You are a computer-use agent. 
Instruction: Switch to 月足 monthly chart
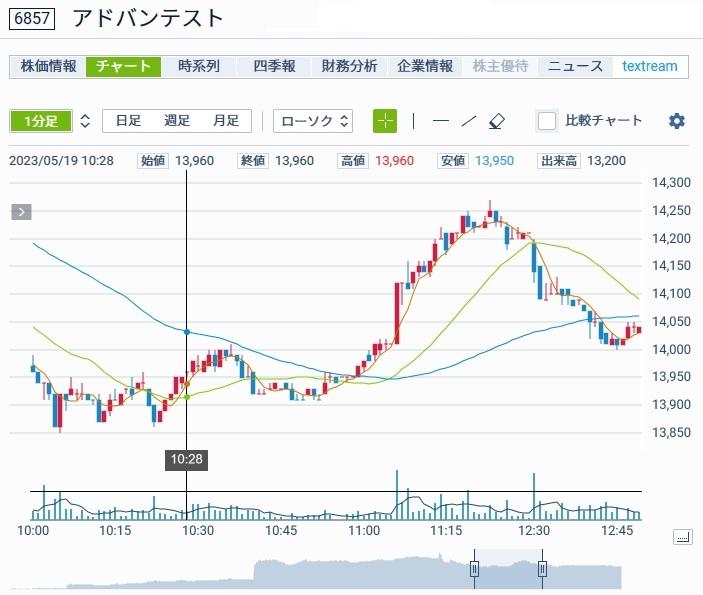coord(226,121)
